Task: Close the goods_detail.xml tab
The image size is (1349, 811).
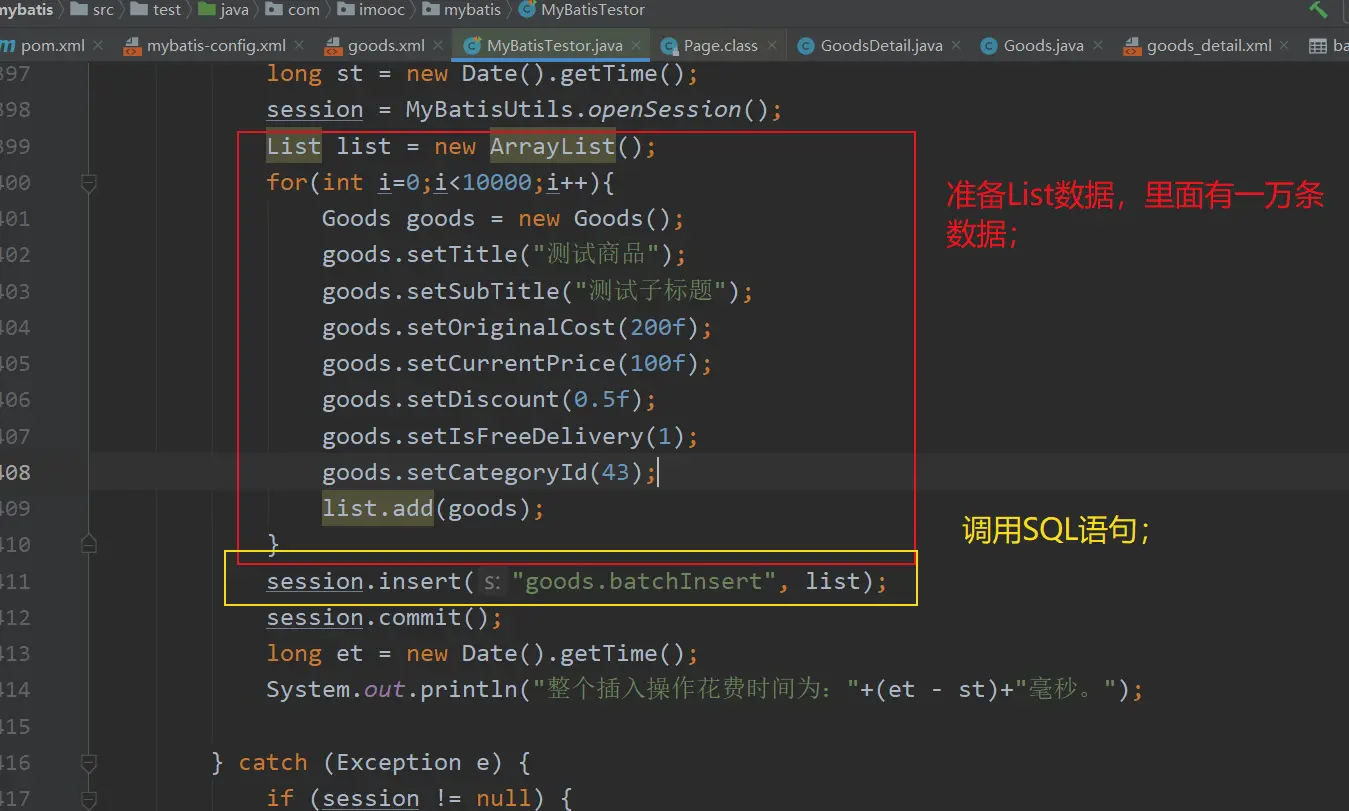Action: [x=1287, y=46]
